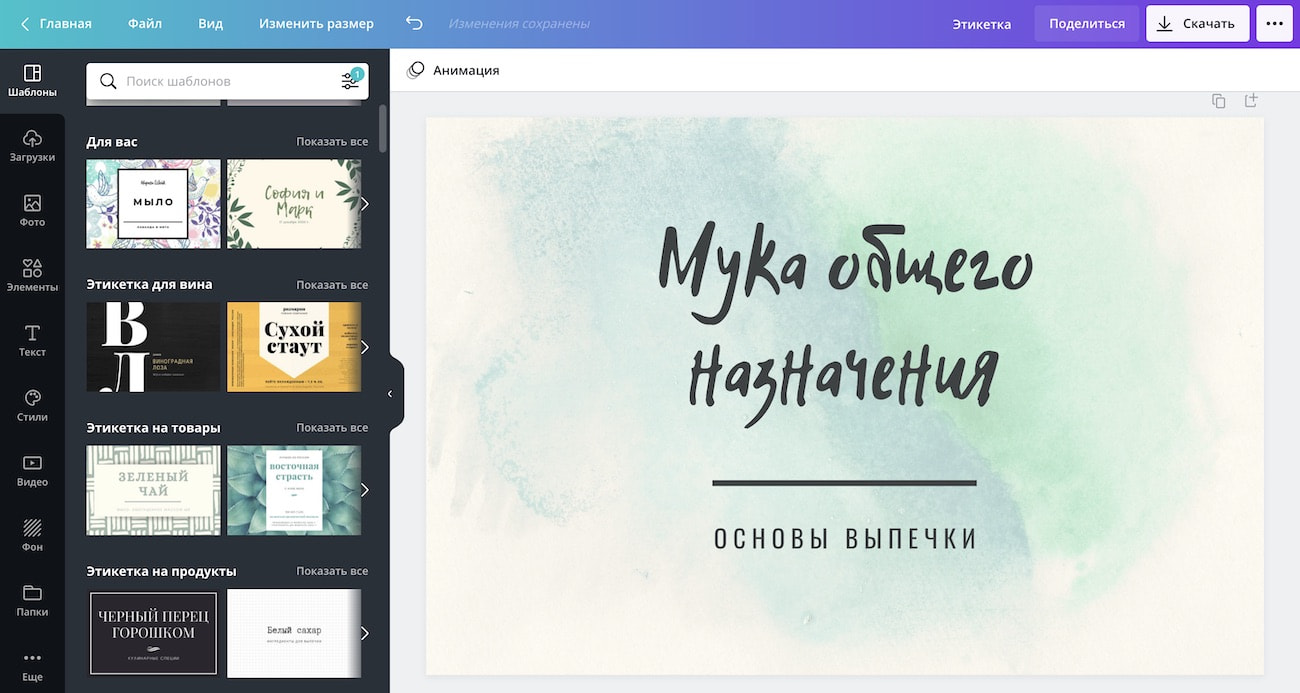Click the Для вас section heading
This screenshot has height=693, width=1300.
(x=112, y=142)
